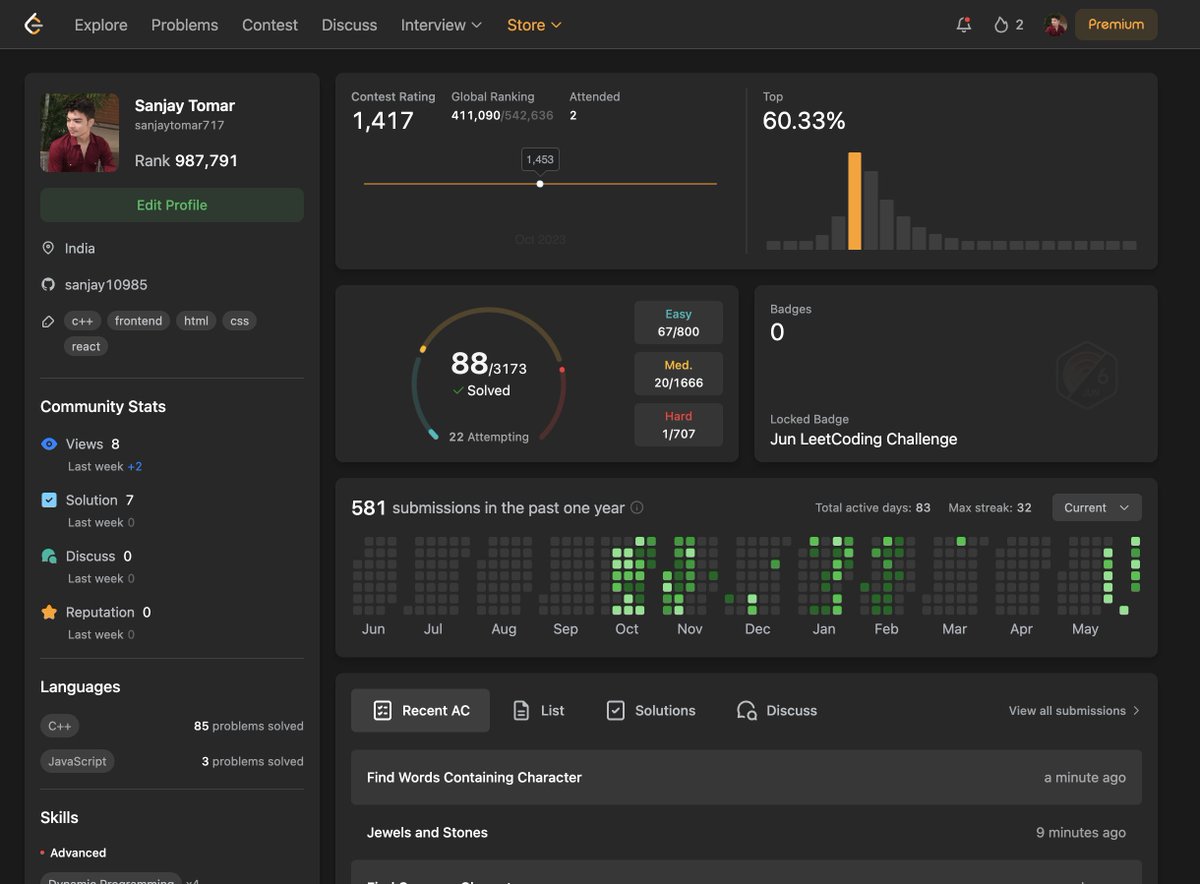Click the Max streak 32 text

tap(990, 508)
